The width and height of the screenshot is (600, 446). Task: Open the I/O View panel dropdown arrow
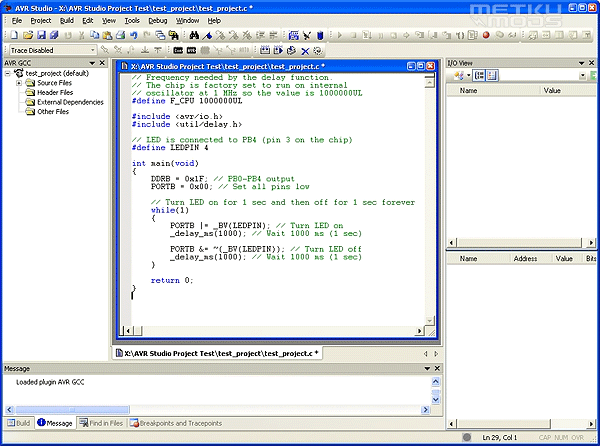[582, 63]
